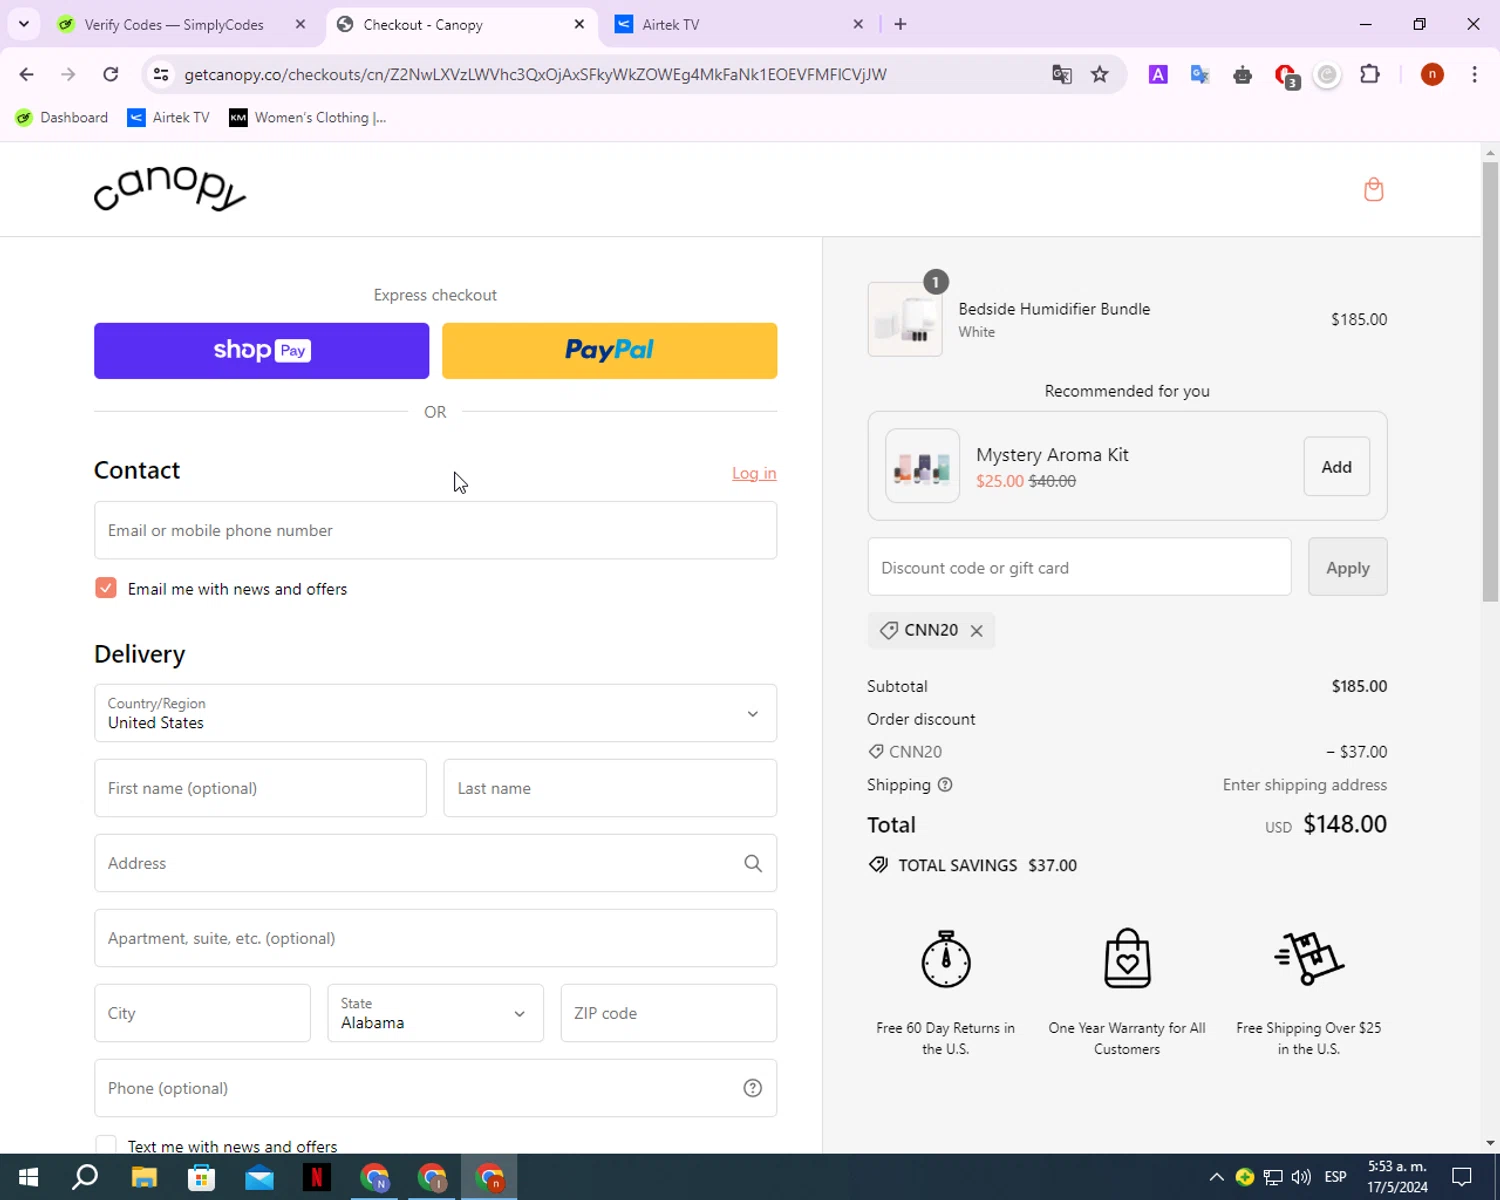The image size is (1500, 1200).
Task: Open the Chrome three-dot menu
Action: tap(1474, 74)
